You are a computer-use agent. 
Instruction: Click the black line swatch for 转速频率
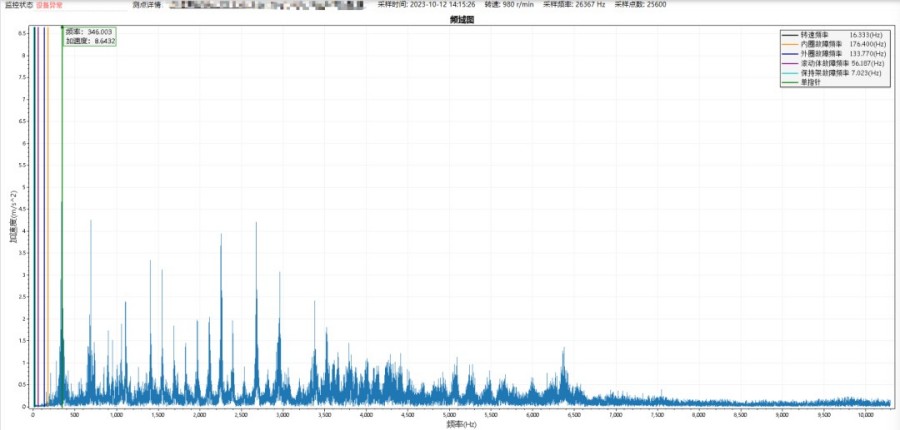click(790, 34)
